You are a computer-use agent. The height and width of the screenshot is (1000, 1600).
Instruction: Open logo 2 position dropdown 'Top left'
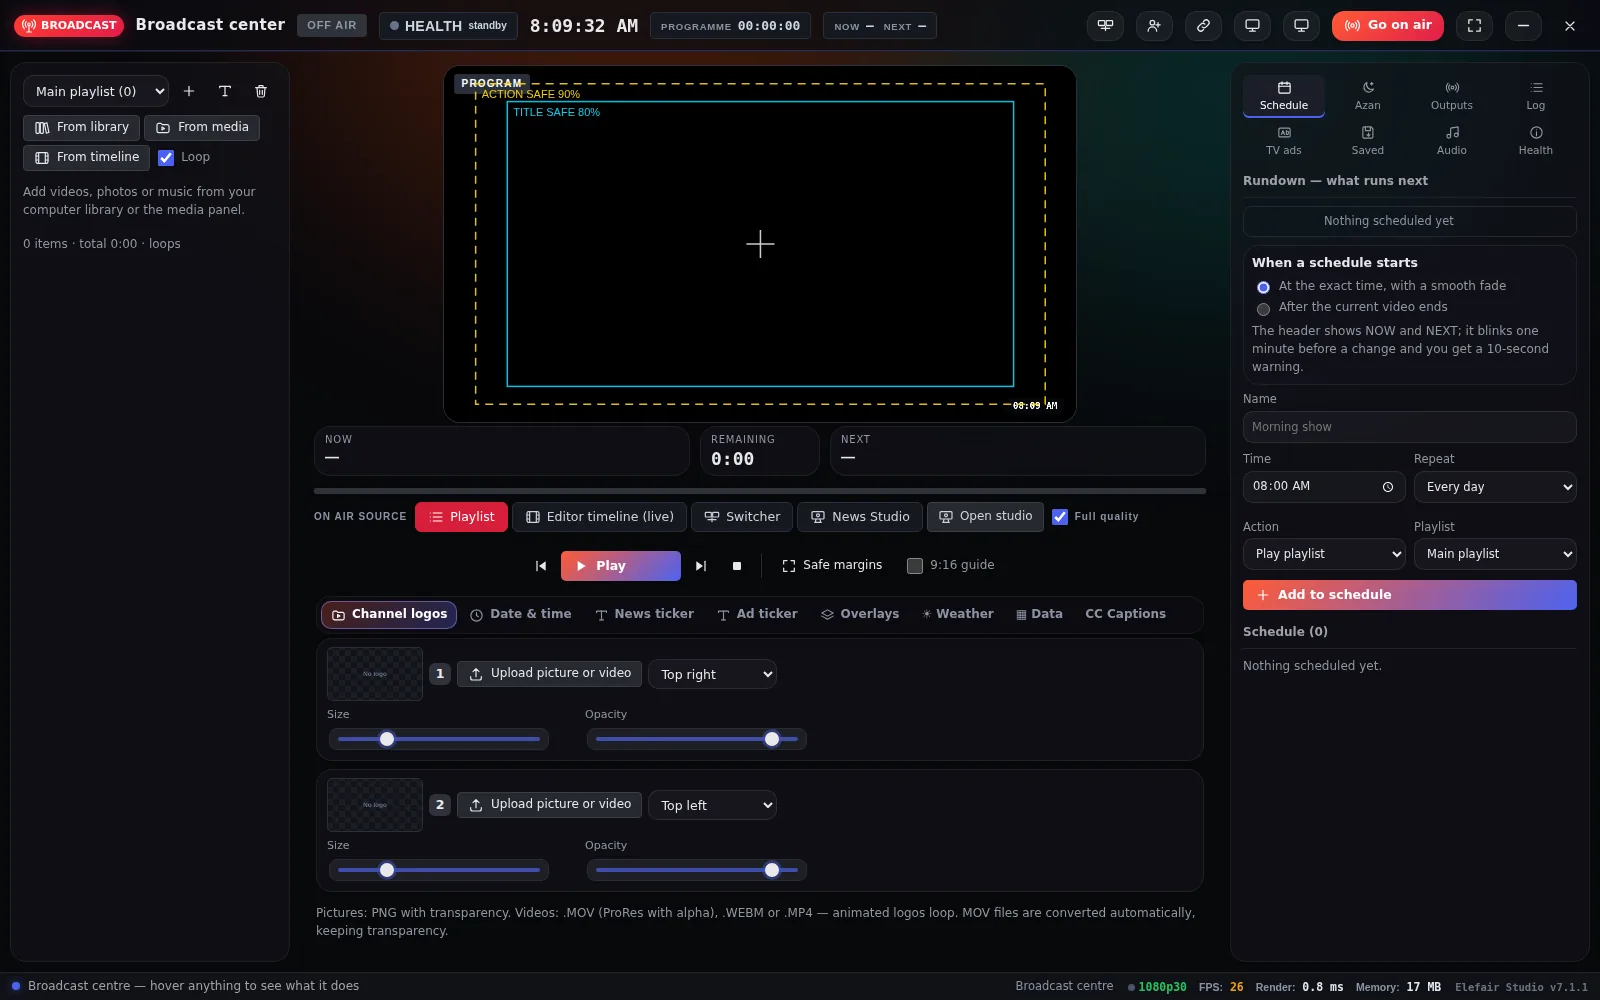(x=712, y=805)
